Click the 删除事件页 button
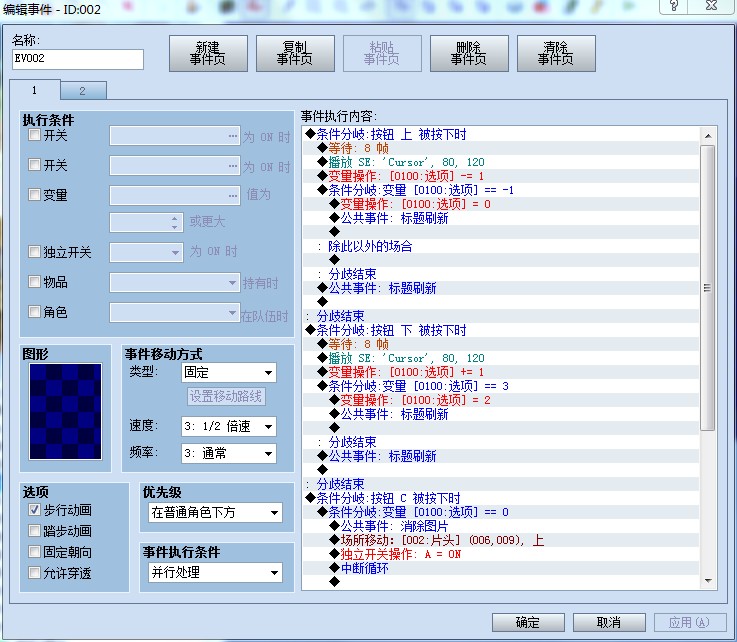 click(469, 54)
